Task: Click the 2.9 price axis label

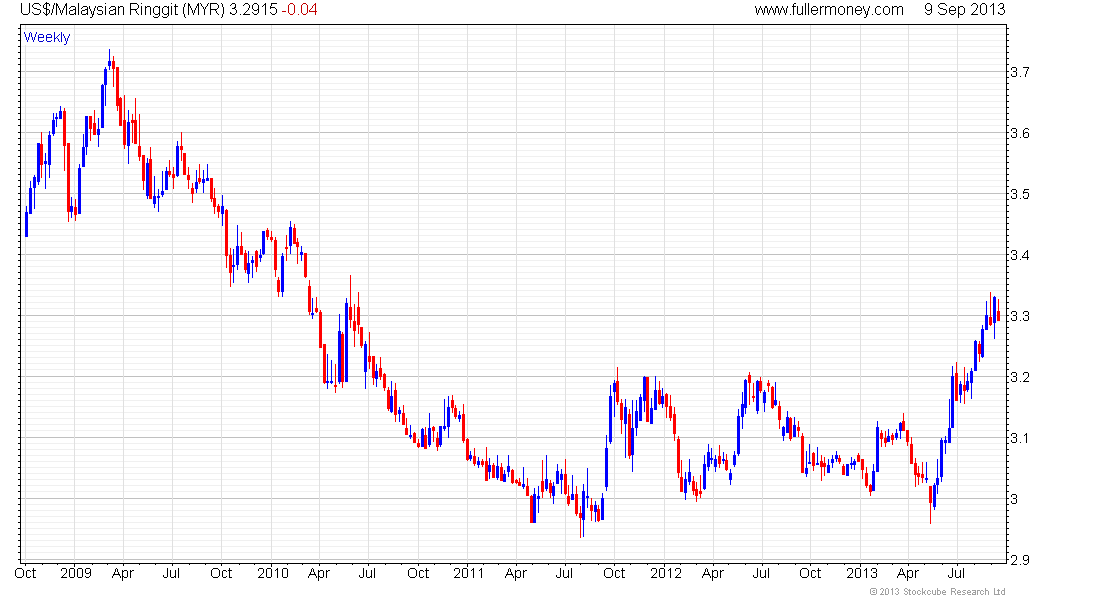Action: (x=1019, y=560)
